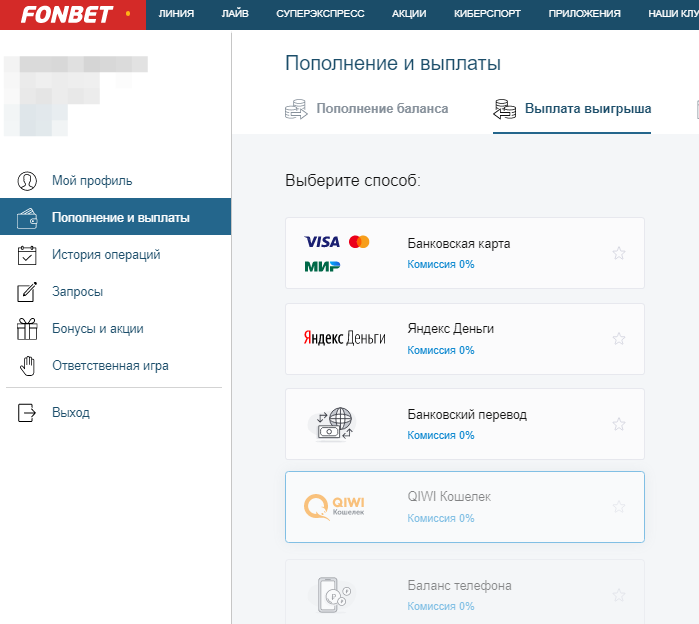Screen dimensions: 699x624
Task: Click Комиссия 0% under Банковский перевод
Action: tap(441, 435)
